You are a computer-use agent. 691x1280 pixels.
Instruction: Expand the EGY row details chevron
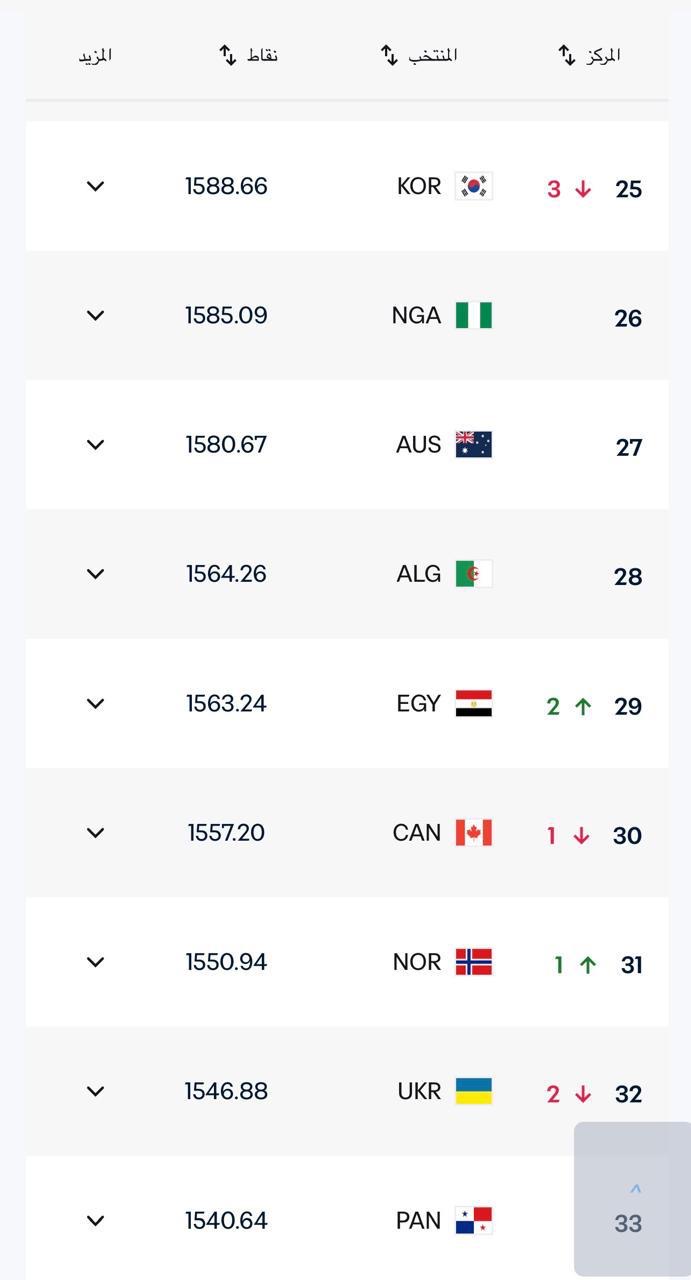[x=96, y=704]
